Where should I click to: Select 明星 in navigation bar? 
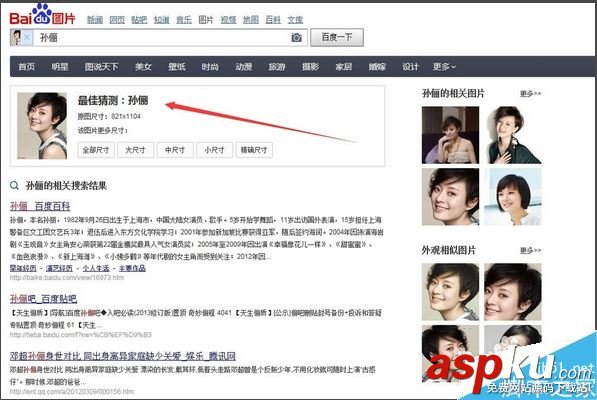(x=60, y=67)
